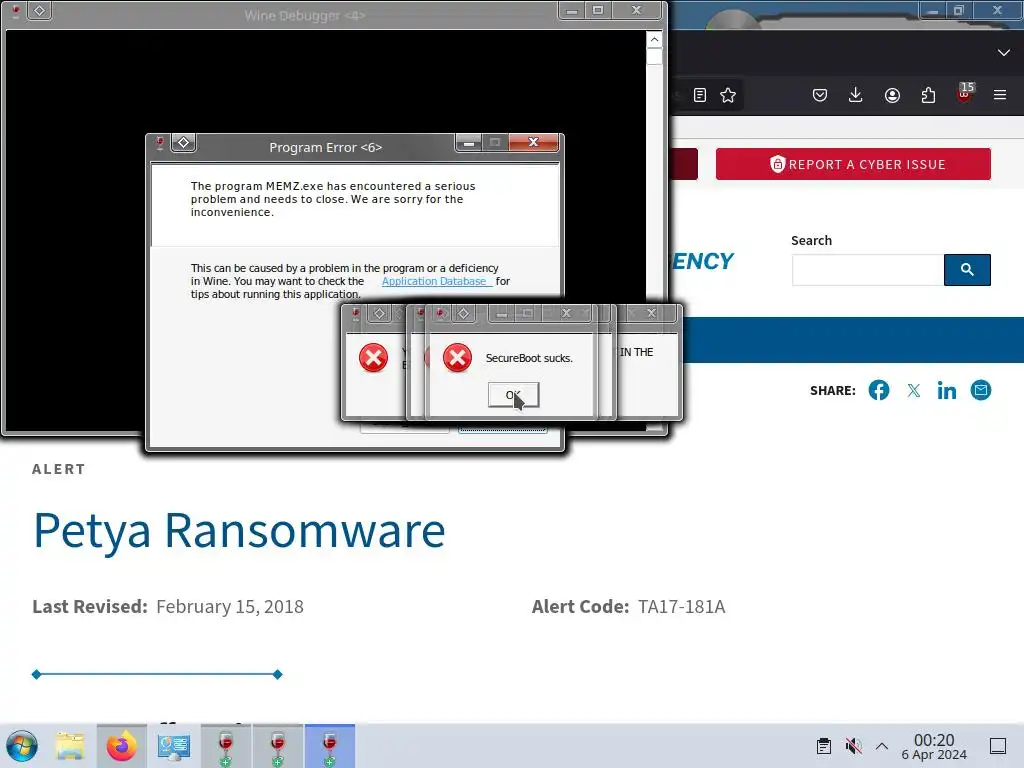The width and height of the screenshot is (1024, 768).
Task: Select first Wine taskbar entry
Action: pos(225,746)
